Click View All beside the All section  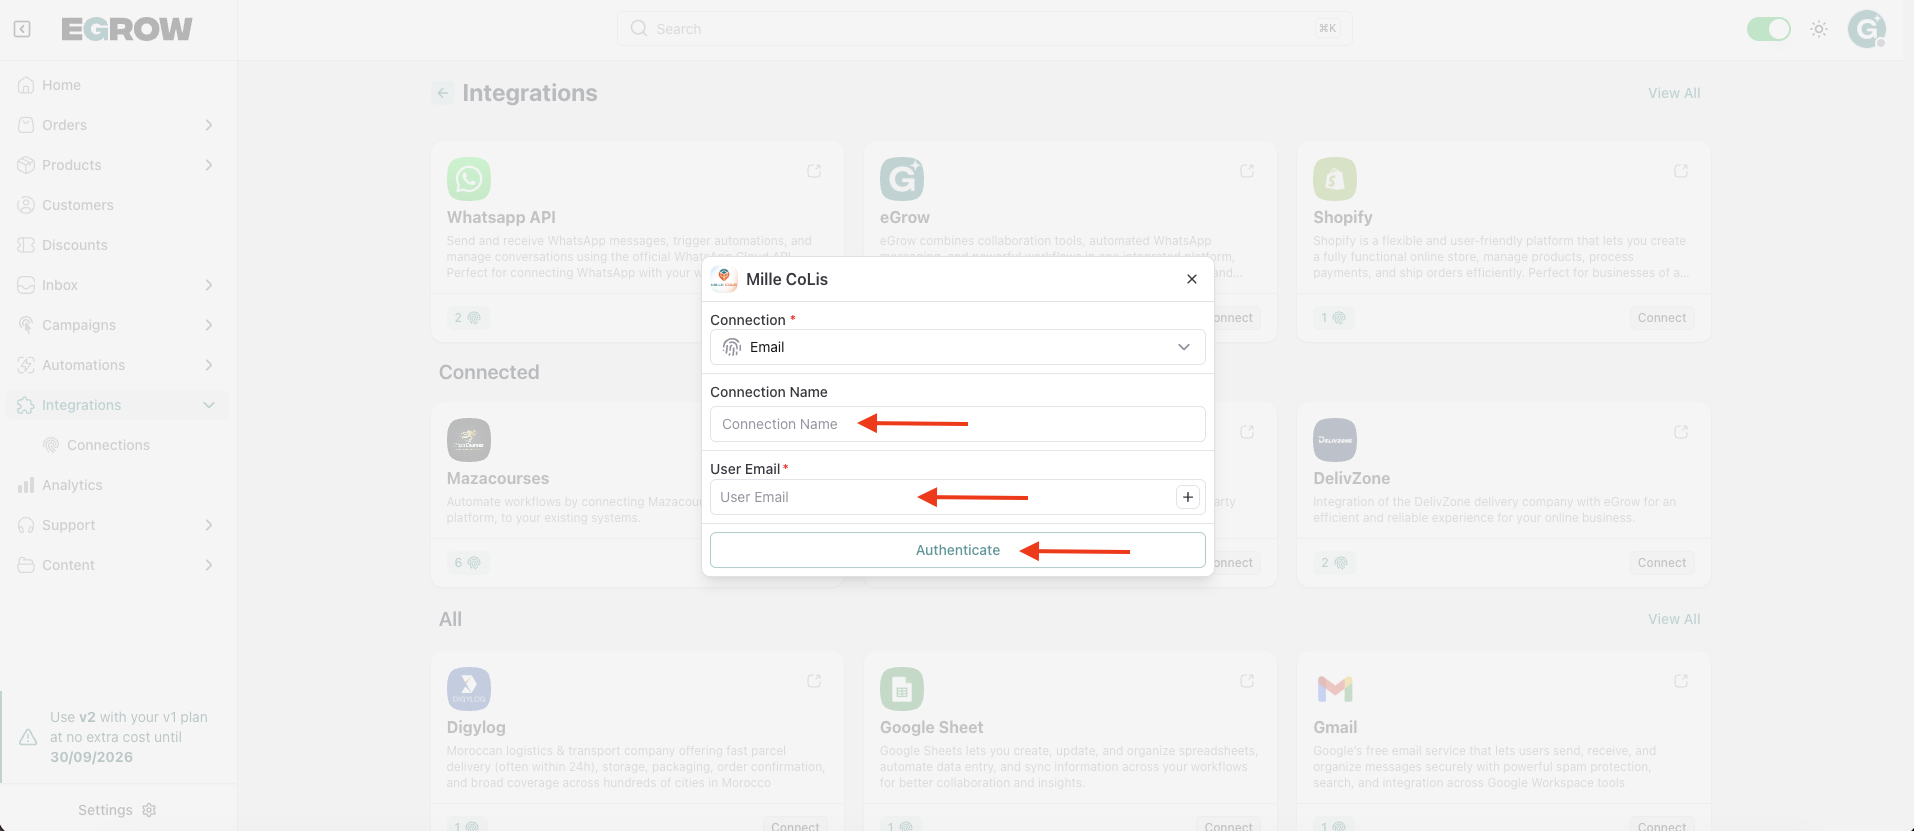(1674, 619)
